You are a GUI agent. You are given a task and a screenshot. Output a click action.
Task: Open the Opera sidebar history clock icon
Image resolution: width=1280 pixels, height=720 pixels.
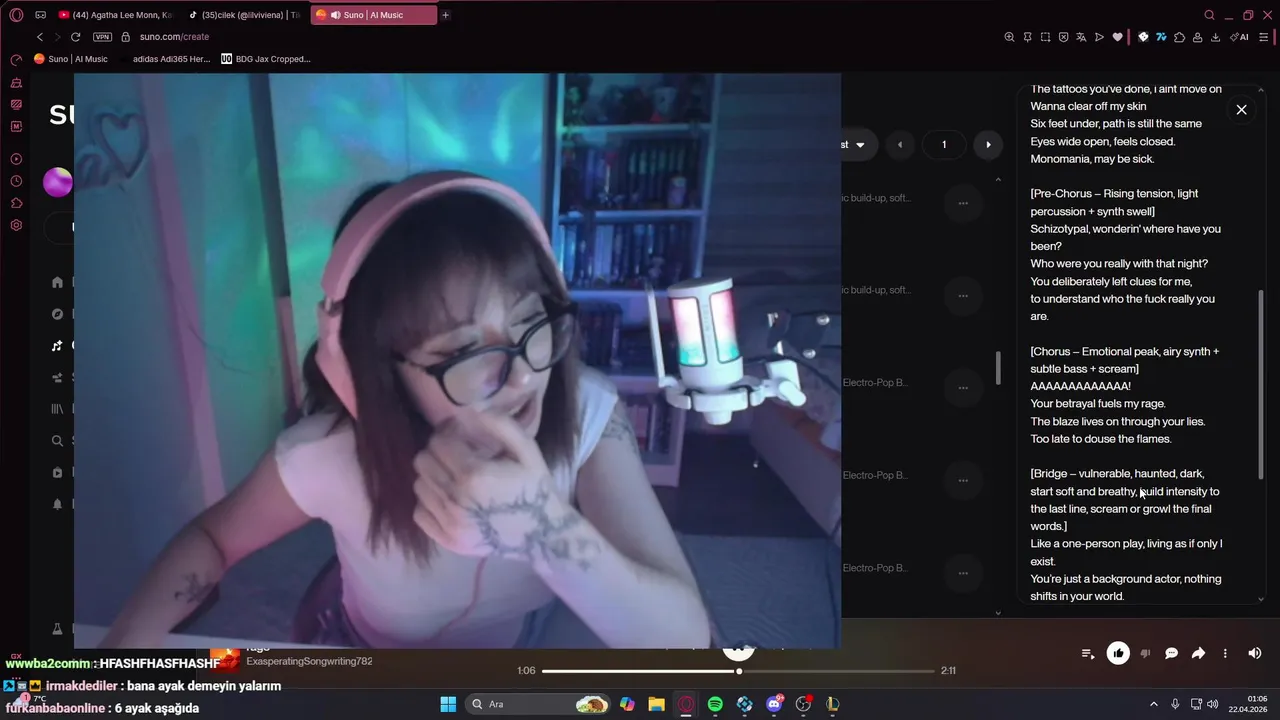coord(16,181)
